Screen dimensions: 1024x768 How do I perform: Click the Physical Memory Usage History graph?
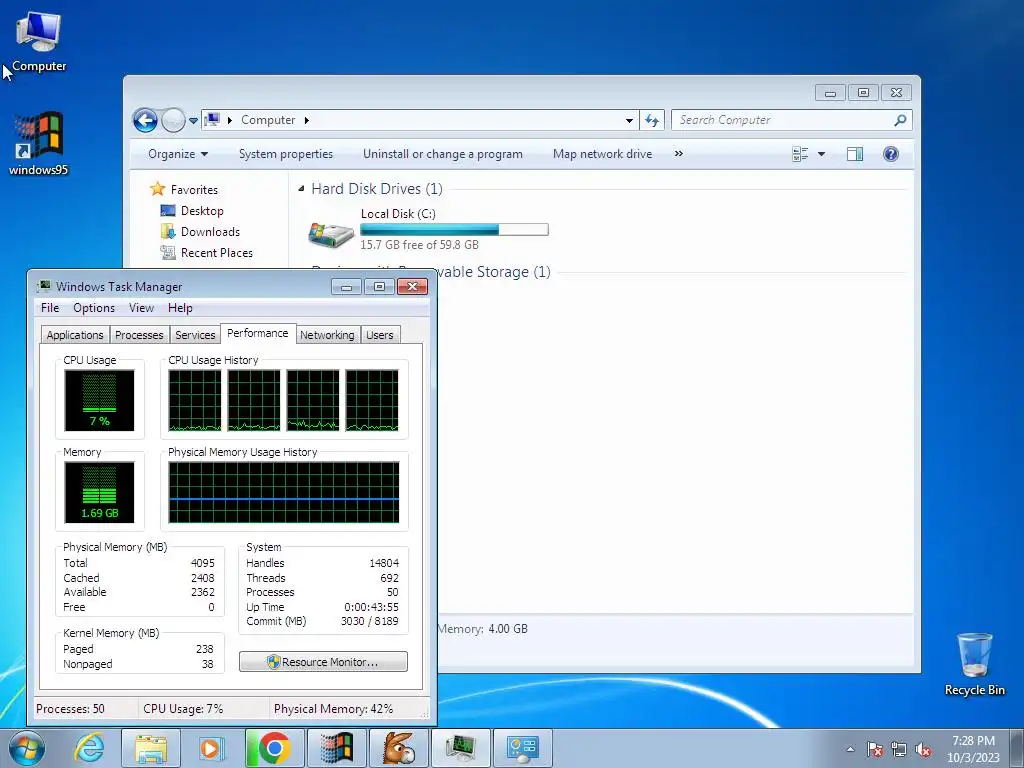tap(283, 492)
